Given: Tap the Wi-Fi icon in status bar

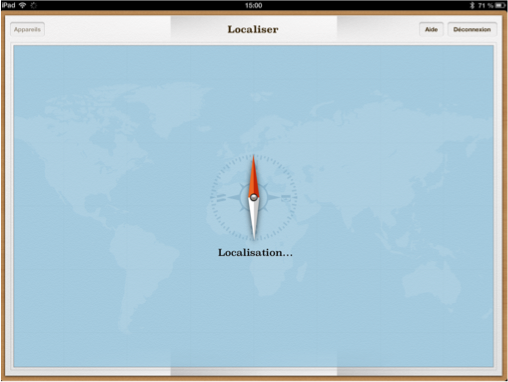Looking at the screenshot, I should (x=23, y=5).
